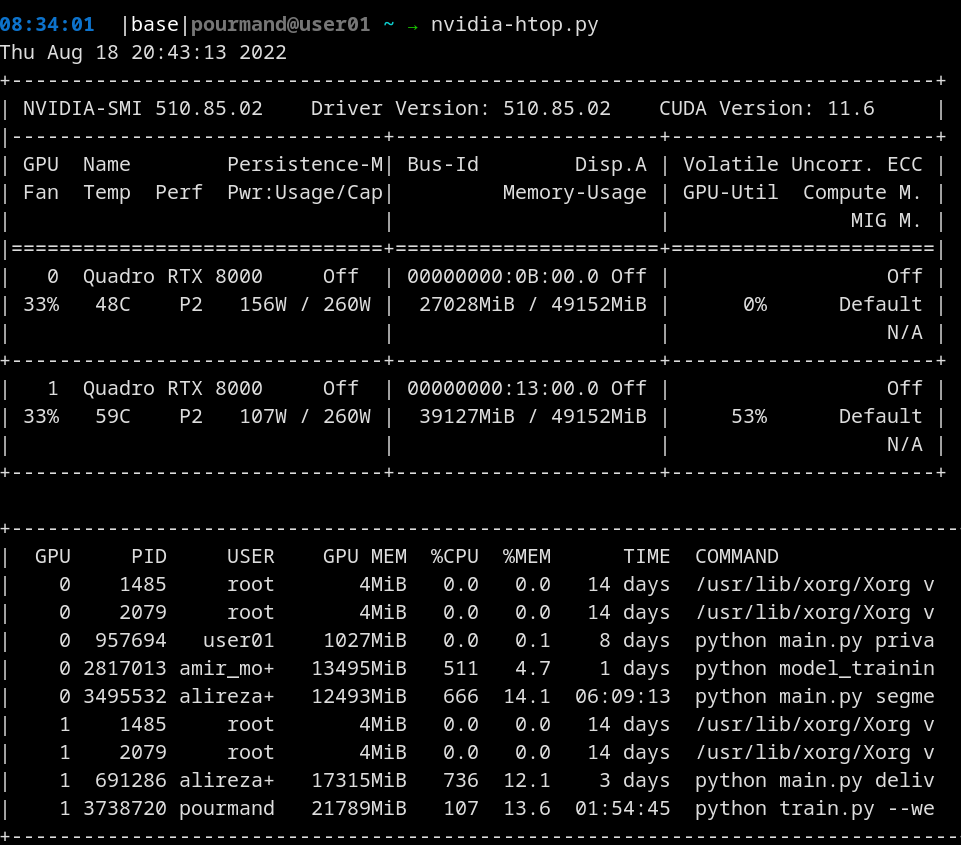The height and width of the screenshot is (845, 961).
Task: Click the 48C temperature reading
Action: pos(113,305)
